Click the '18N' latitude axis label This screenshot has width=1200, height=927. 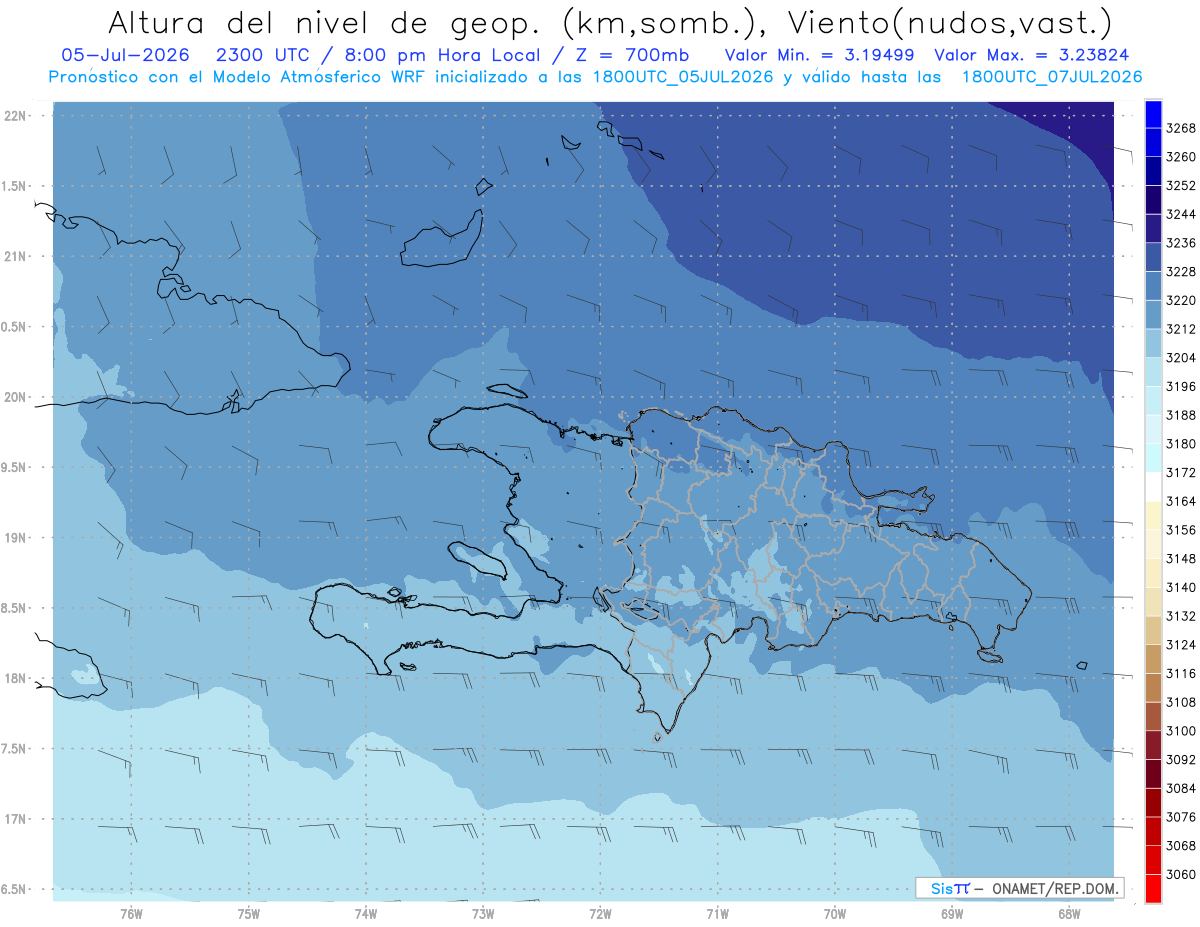[x=15, y=678]
